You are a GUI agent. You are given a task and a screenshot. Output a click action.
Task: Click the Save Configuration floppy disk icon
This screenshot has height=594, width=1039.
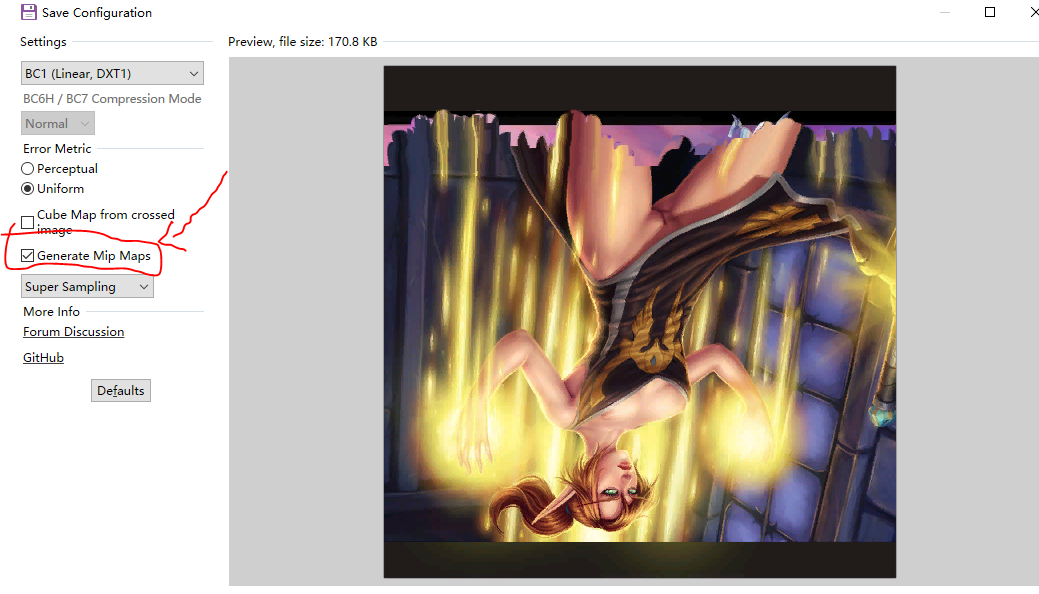coord(29,13)
